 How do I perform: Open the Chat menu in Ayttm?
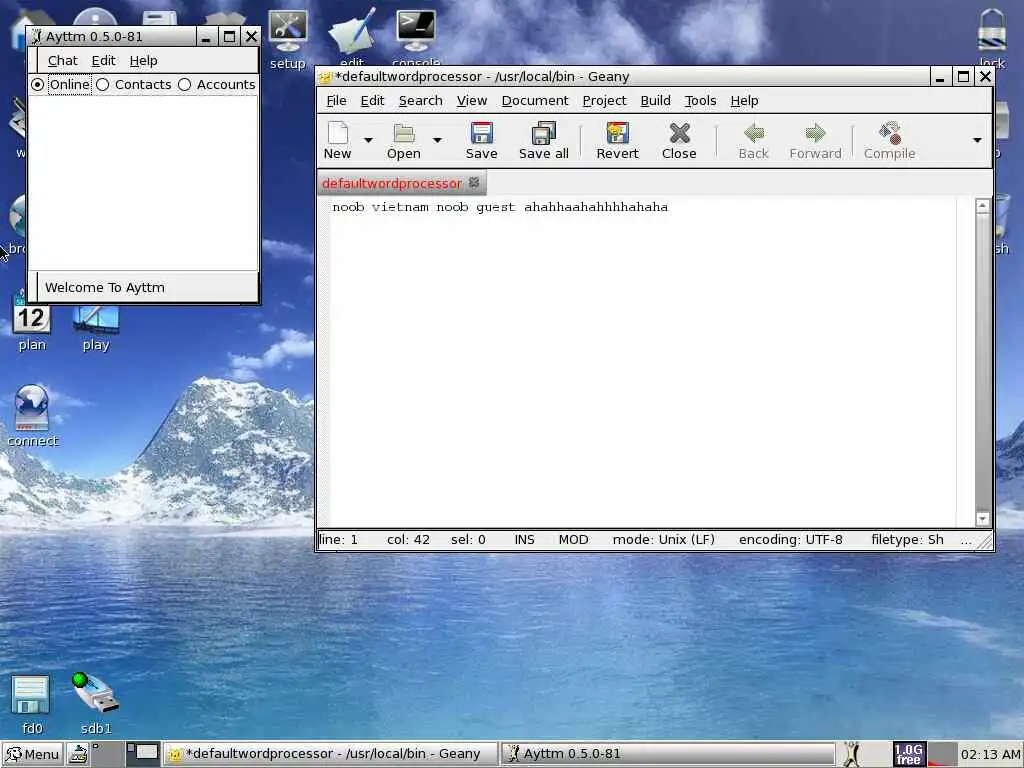tap(62, 61)
